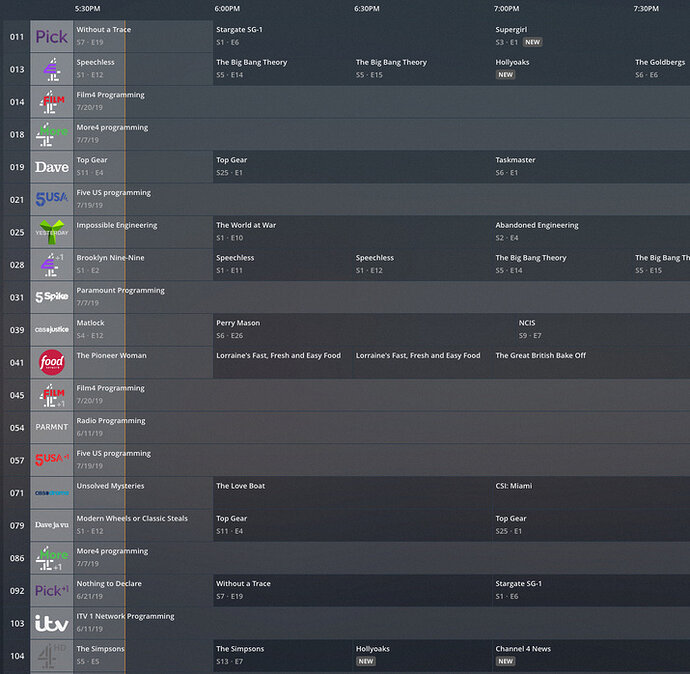Select Modern Wheels or Classic Steals S1 E12
690x674 pixels.
pyautogui.click(x=143, y=525)
